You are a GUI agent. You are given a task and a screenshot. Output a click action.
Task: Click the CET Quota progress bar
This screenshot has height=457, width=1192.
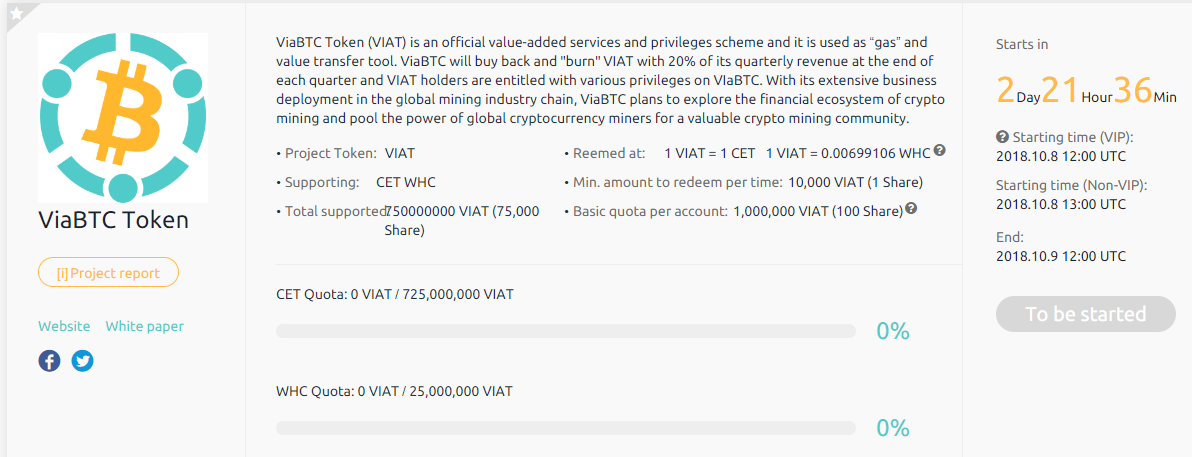(565, 331)
